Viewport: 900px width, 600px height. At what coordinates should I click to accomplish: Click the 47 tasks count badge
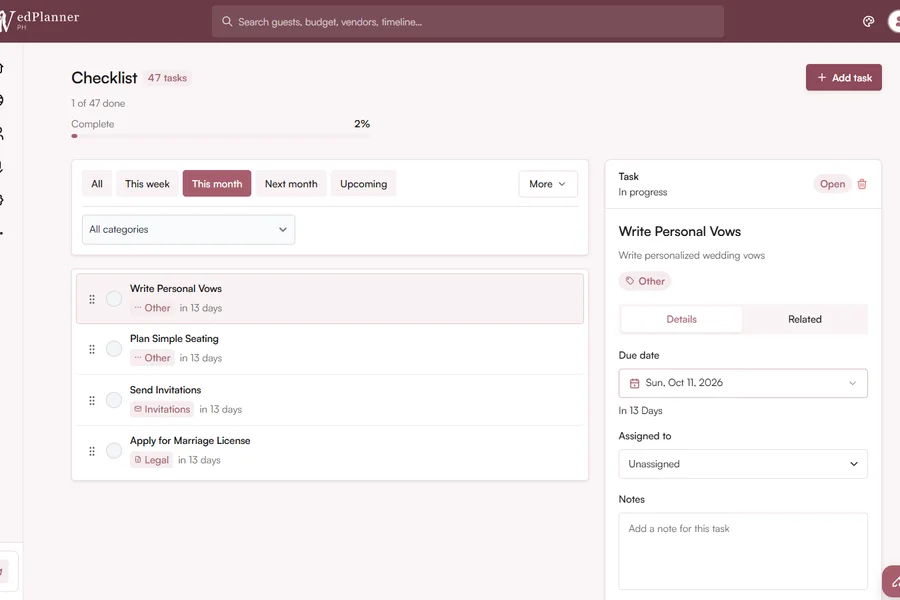(x=167, y=78)
